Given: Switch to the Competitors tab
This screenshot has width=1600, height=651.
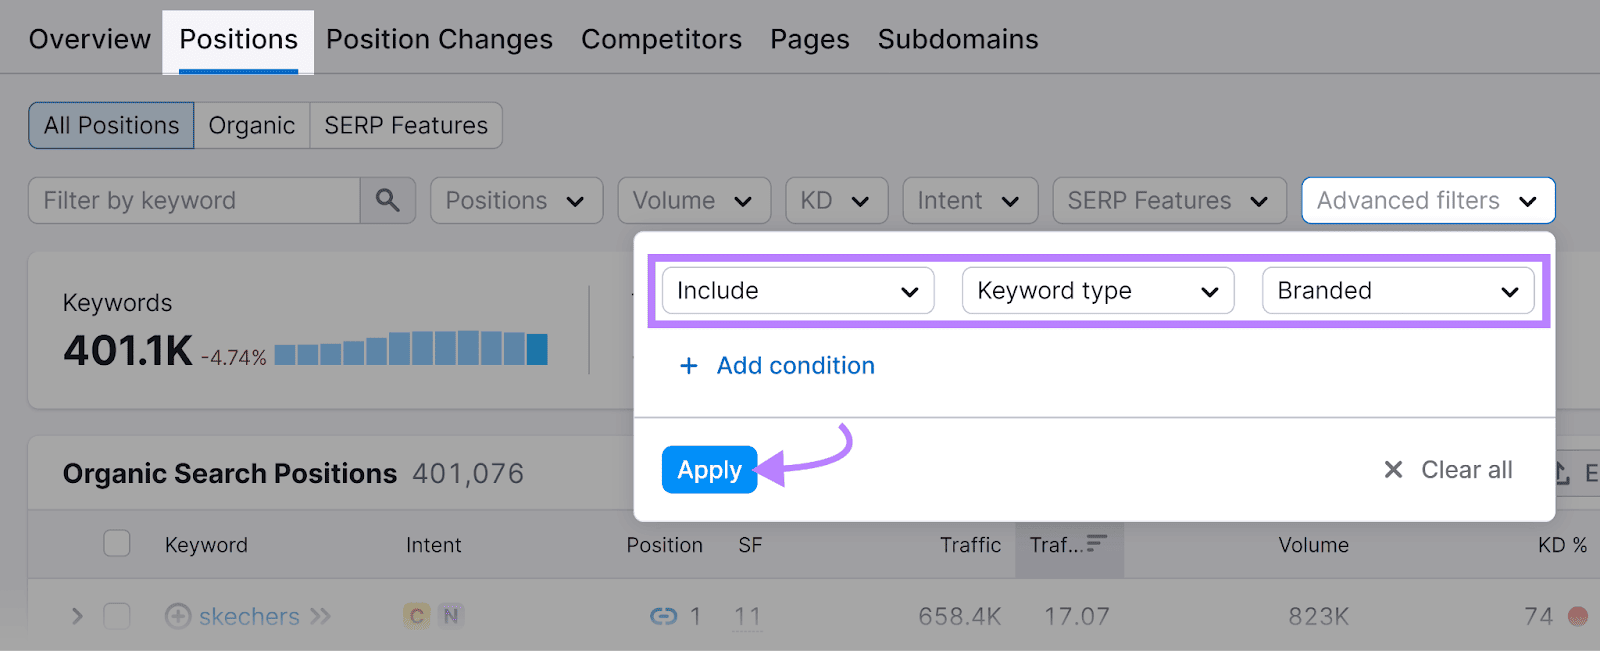Looking at the screenshot, I should pos(661,39).
